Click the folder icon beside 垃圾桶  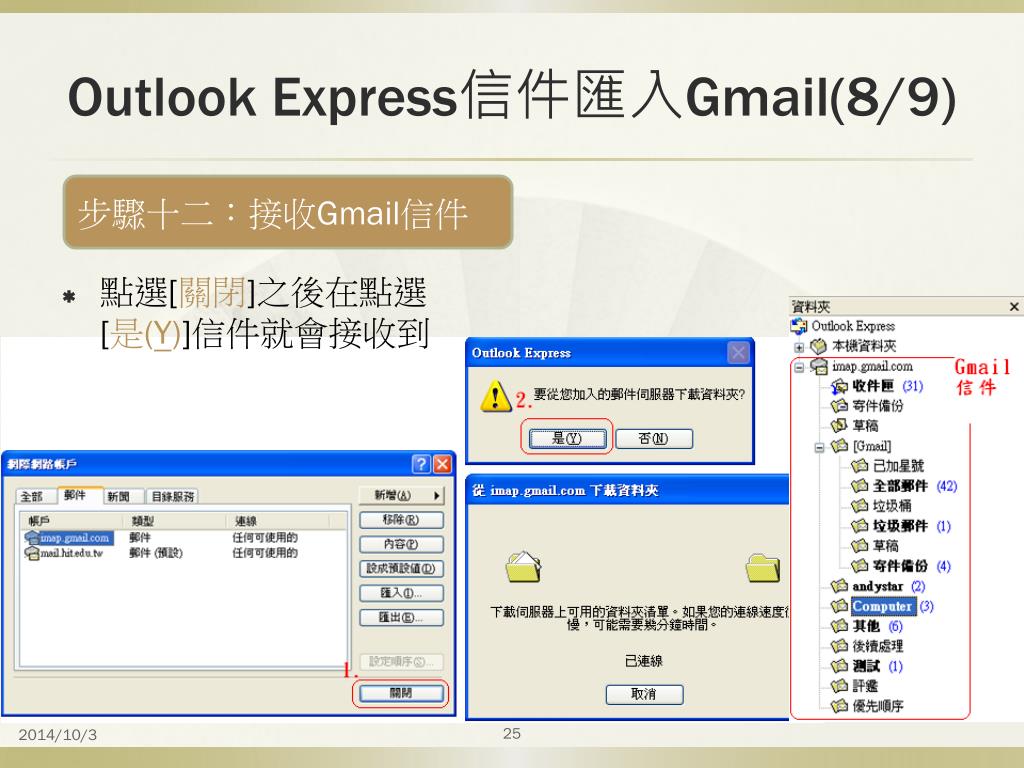pos(859,505)
